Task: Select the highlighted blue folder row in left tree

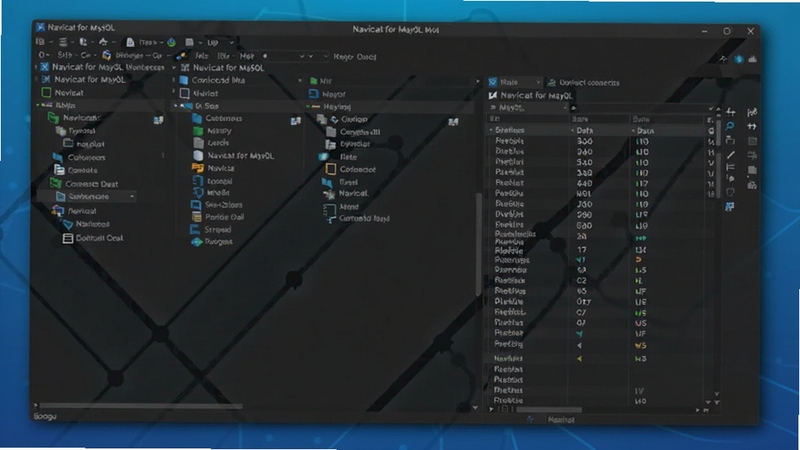Action: 87,196
